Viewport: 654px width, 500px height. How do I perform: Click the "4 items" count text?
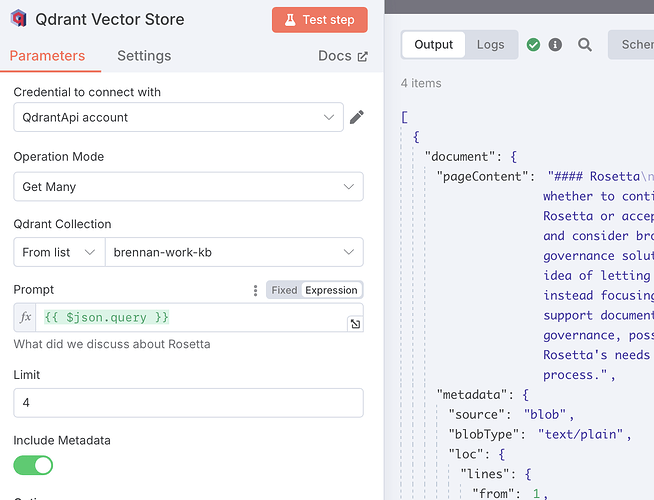tap(421, 83)
